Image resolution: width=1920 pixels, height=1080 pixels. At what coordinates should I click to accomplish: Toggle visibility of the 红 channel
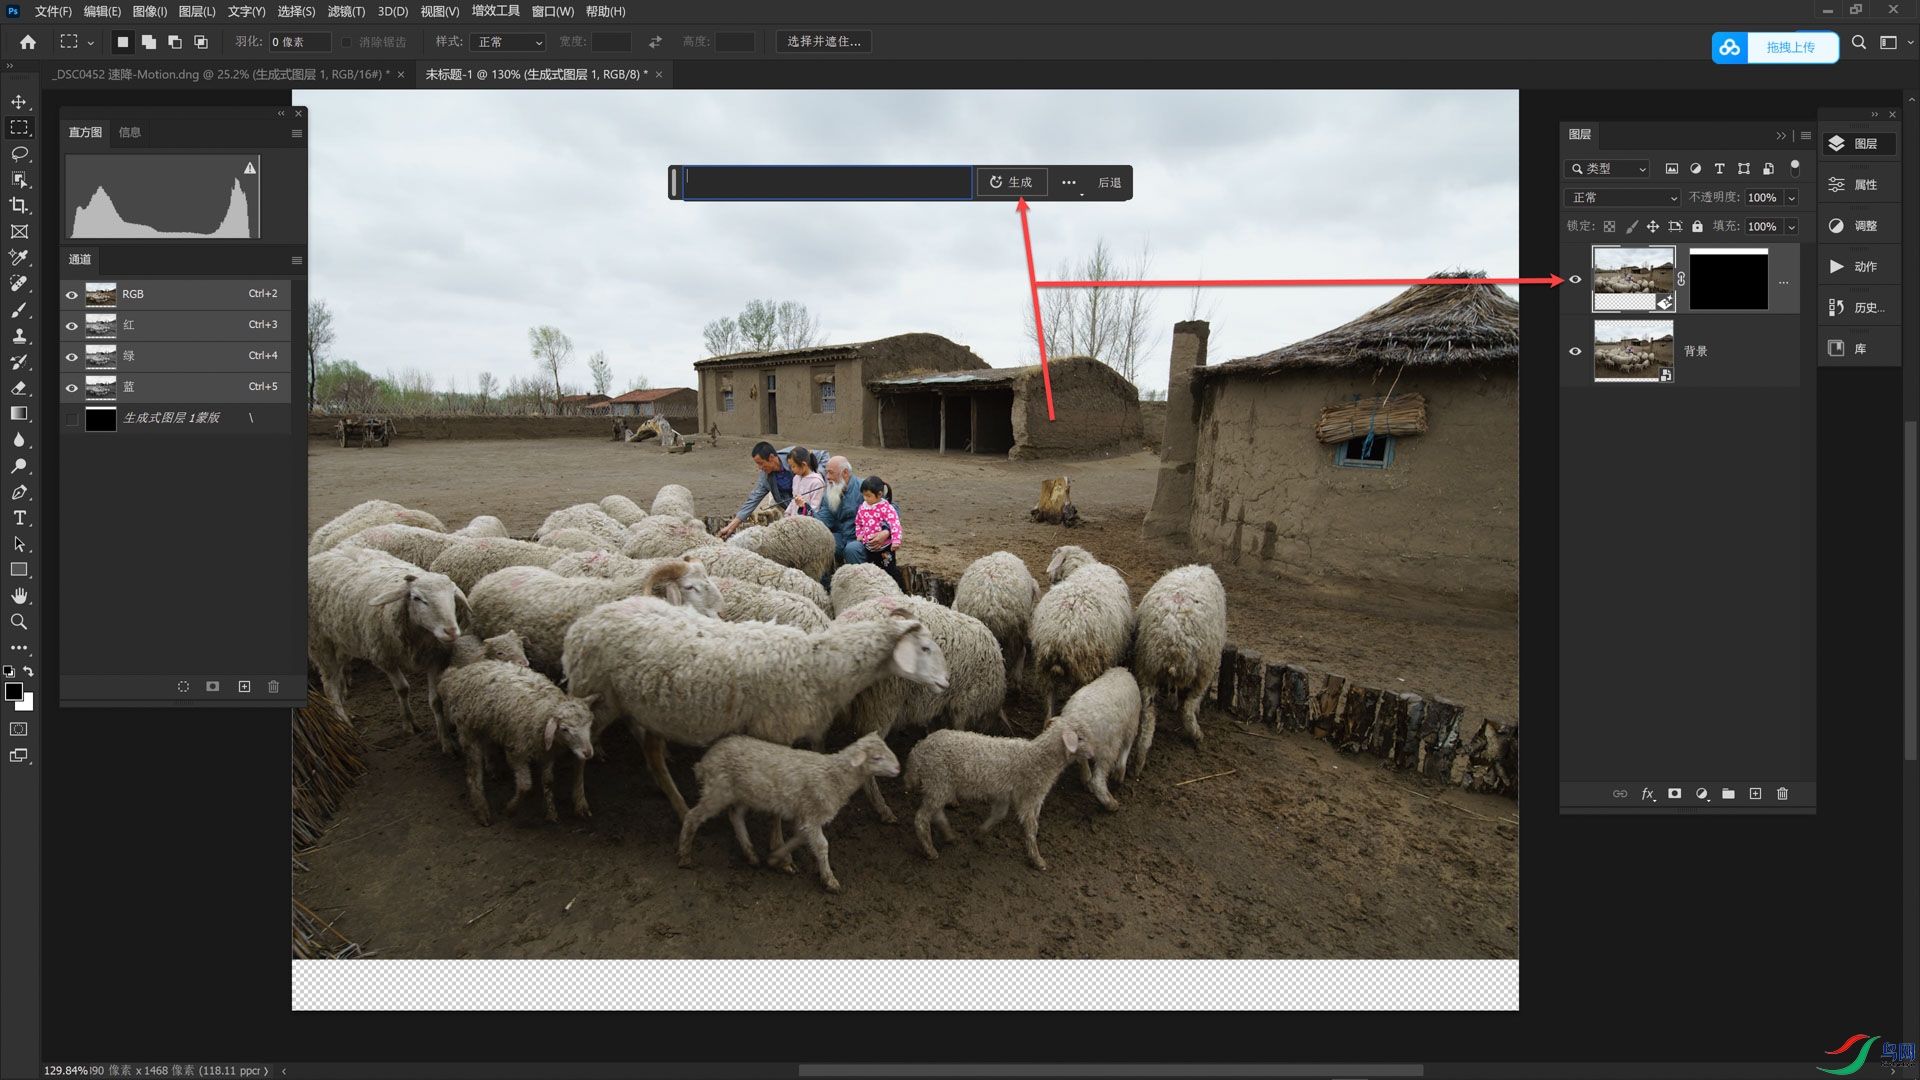[72, 326]
